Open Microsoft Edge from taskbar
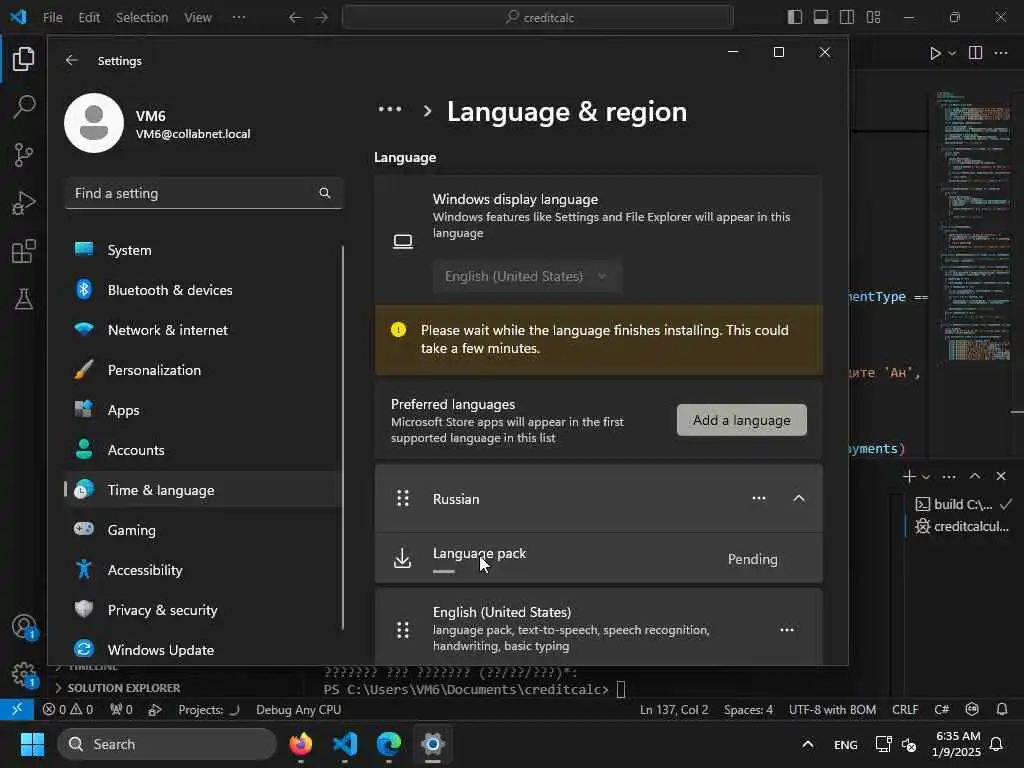 tap(389, 744)
